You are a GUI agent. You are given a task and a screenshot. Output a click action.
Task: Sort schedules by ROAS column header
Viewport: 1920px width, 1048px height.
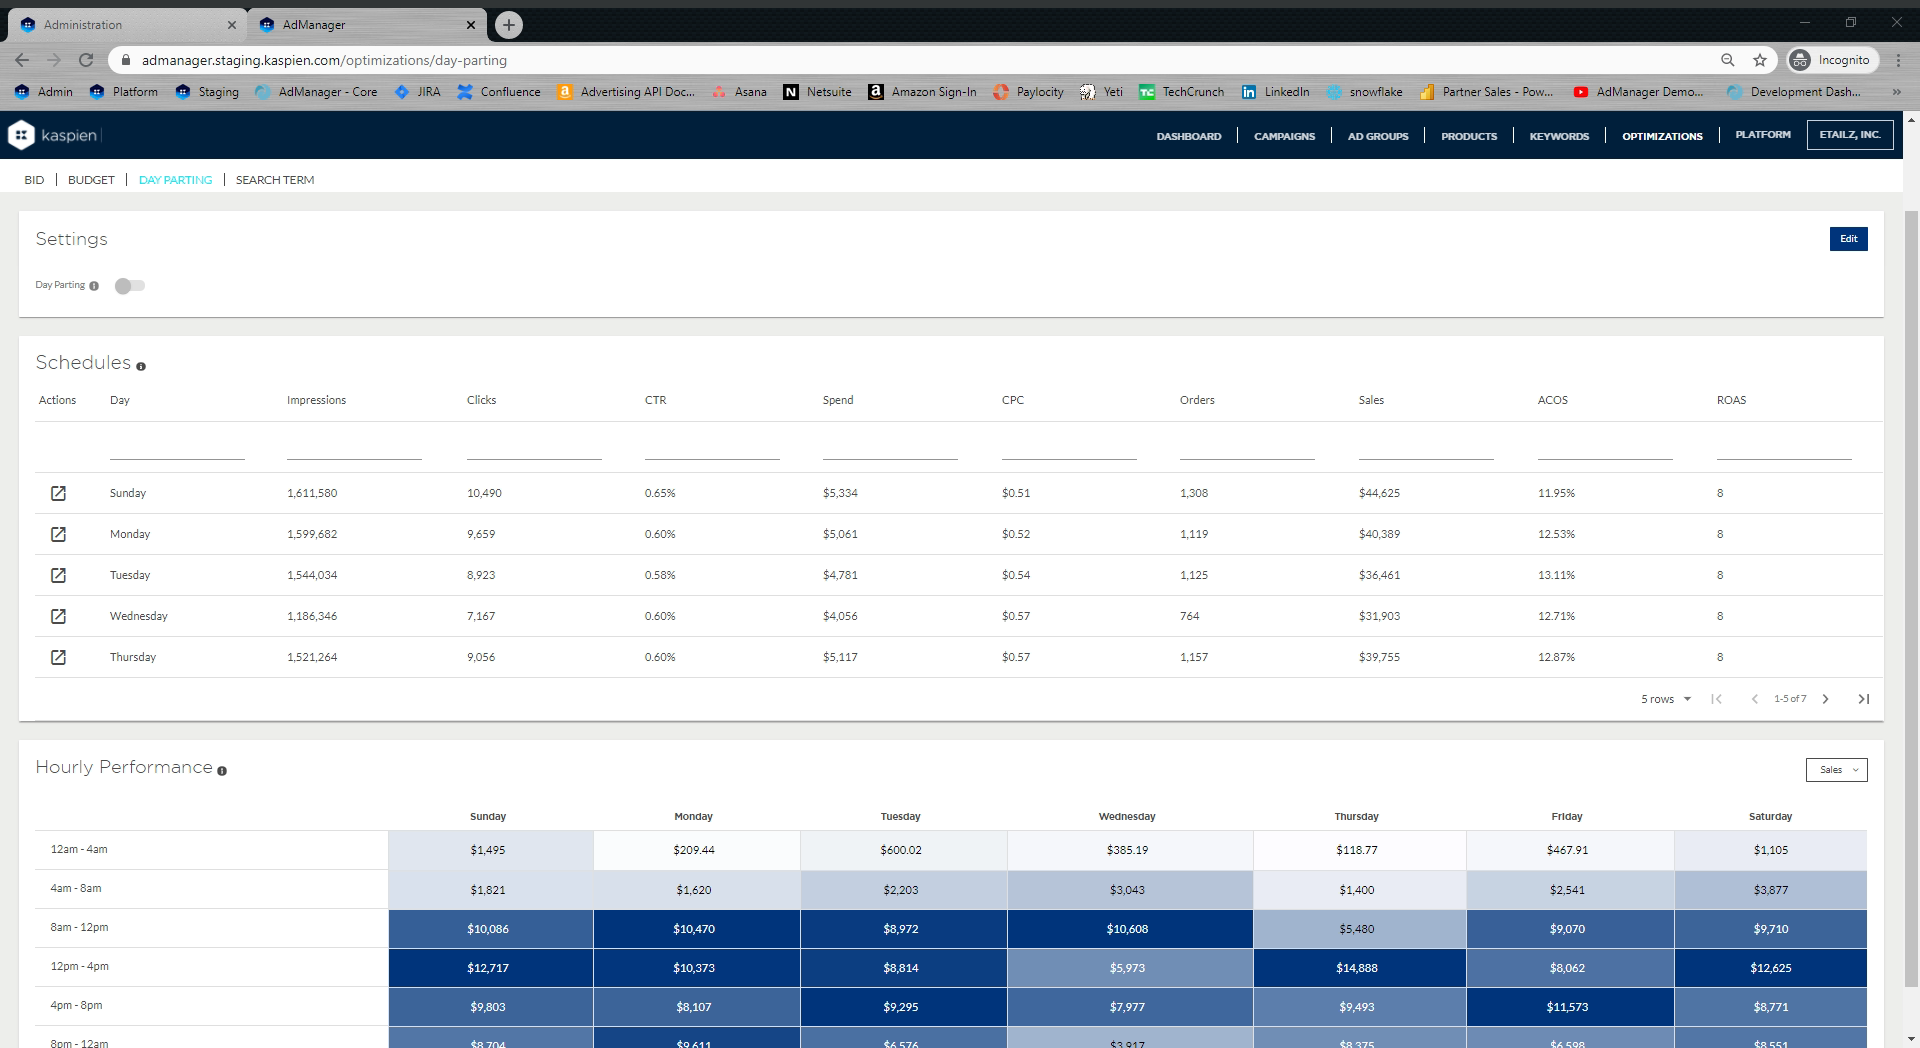[1731, 400]
